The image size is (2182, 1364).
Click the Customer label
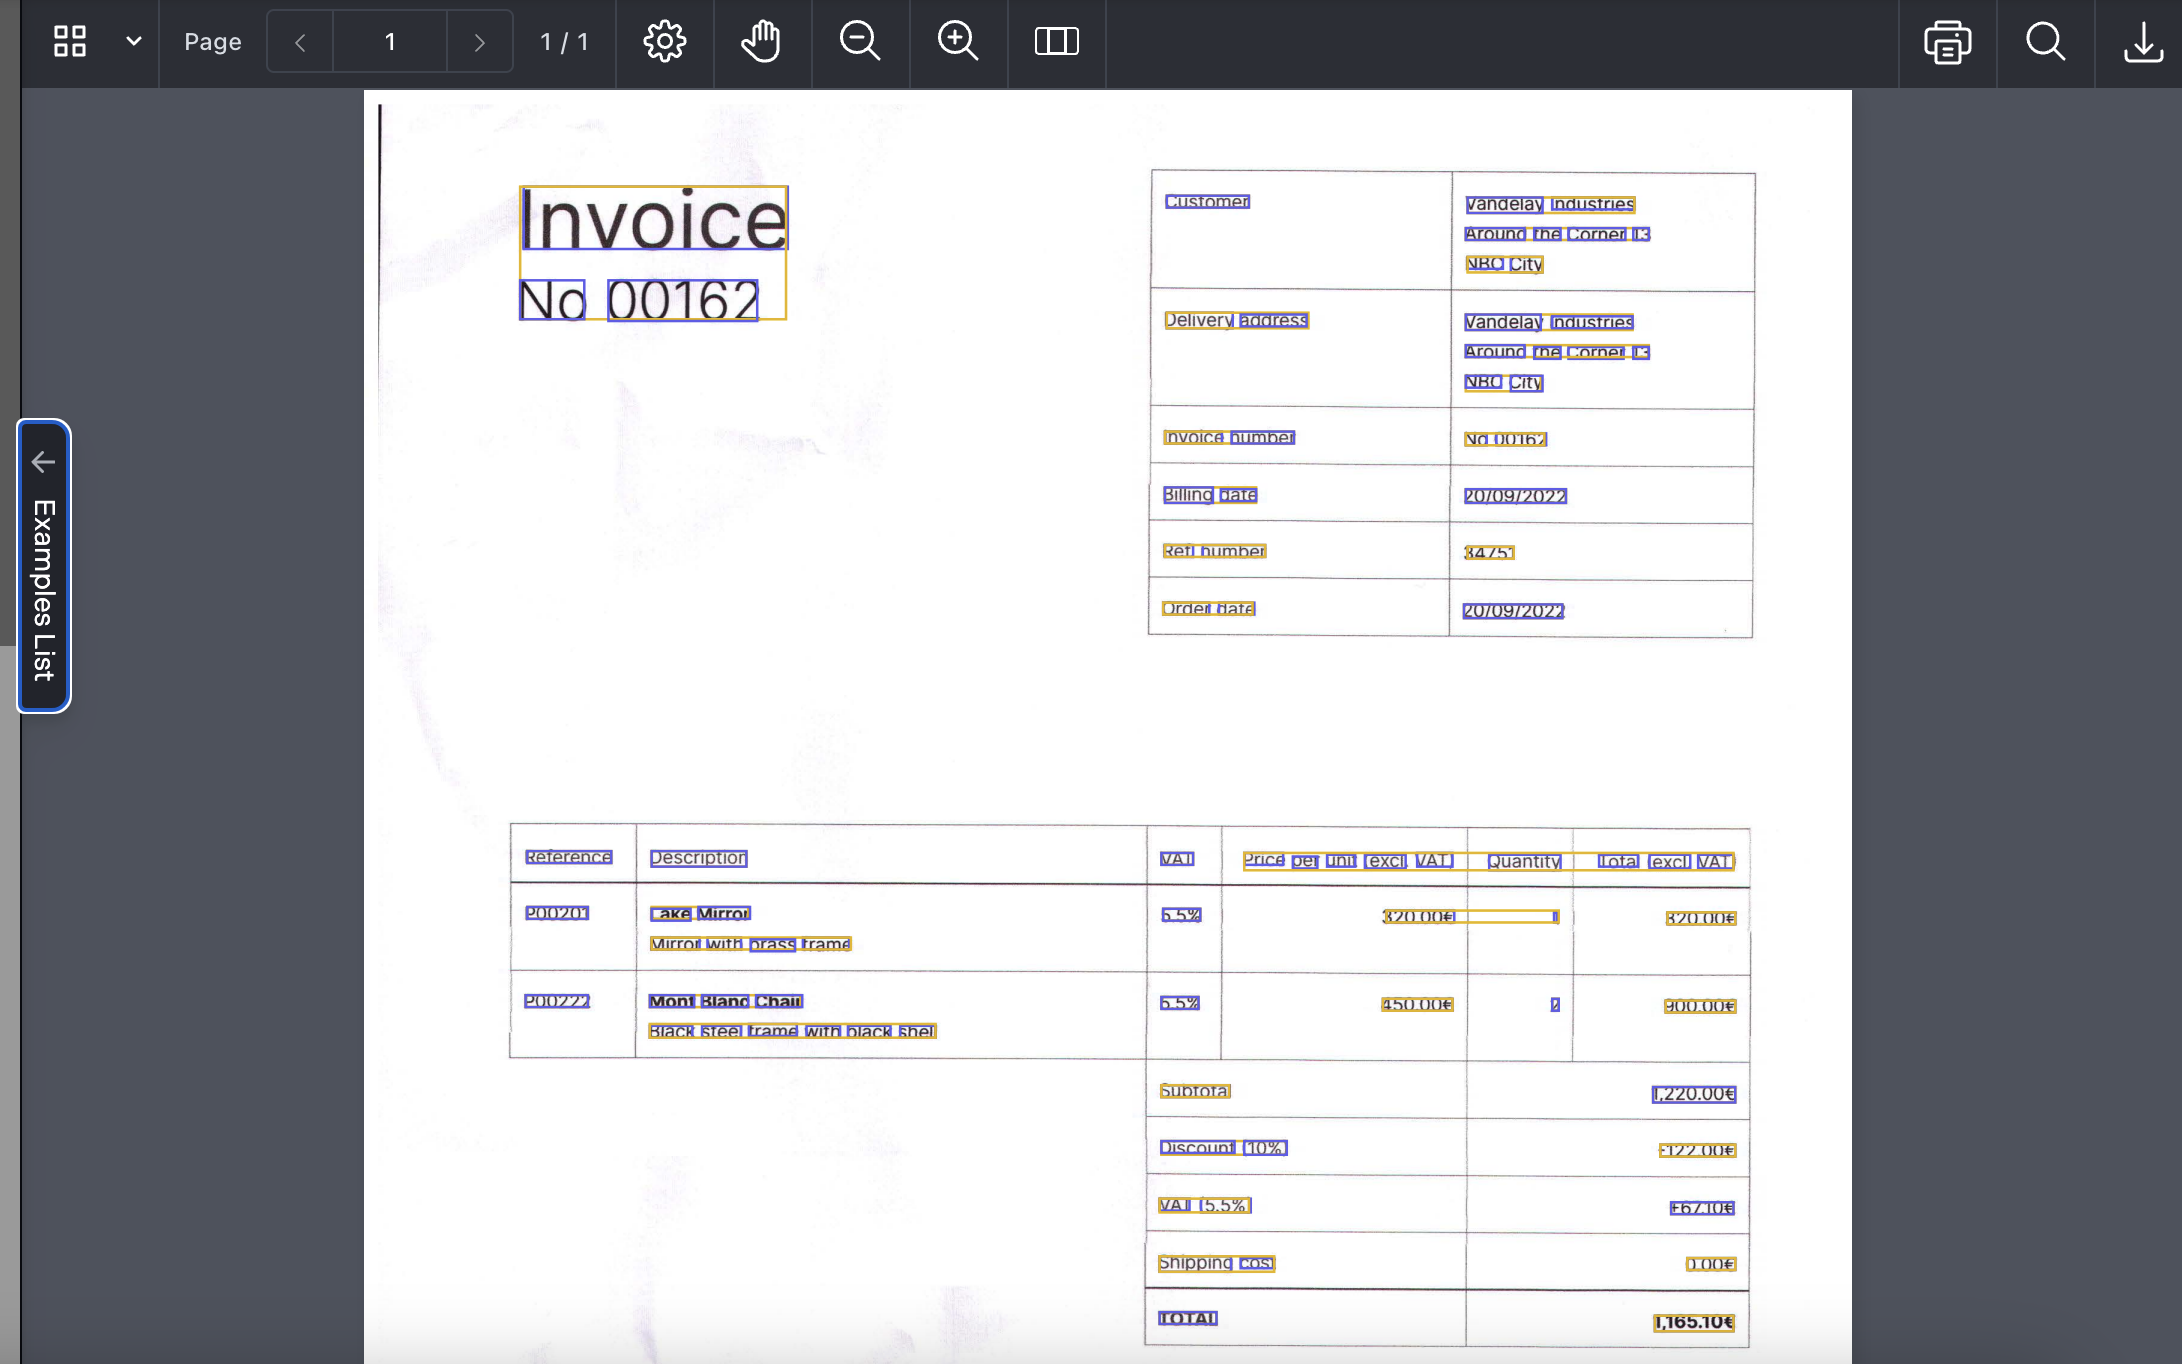pos(1207,202)
